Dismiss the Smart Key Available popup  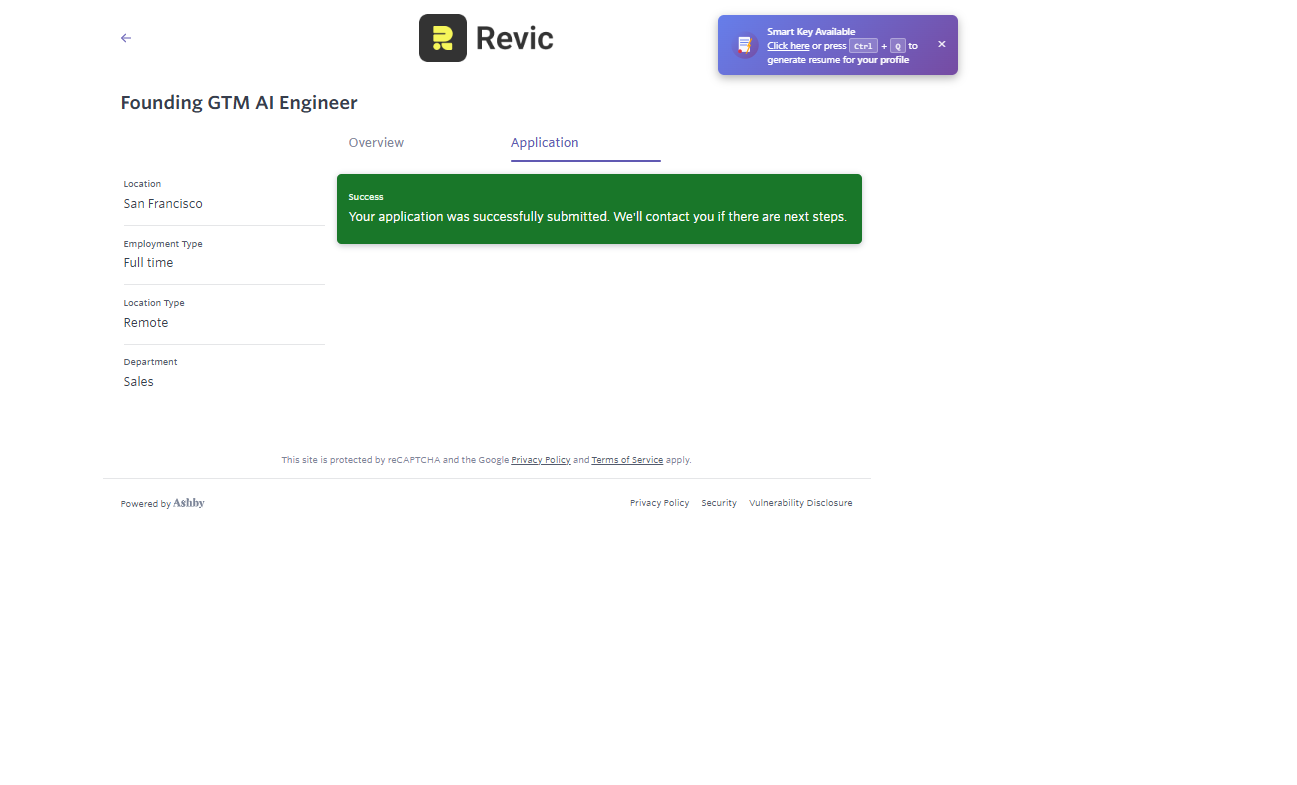pos(941,44)
